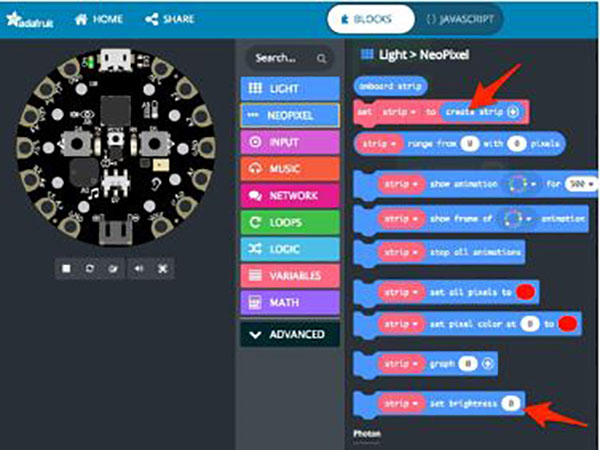
Task: Select the Loops blocks category
Action: (288, 222)
